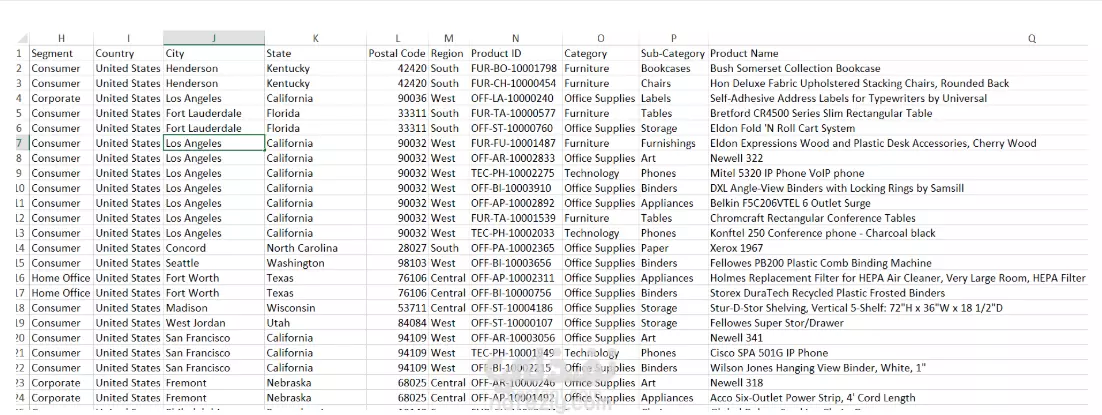
Task: Click the Postal Code header cell
Action: coord(397,53)
